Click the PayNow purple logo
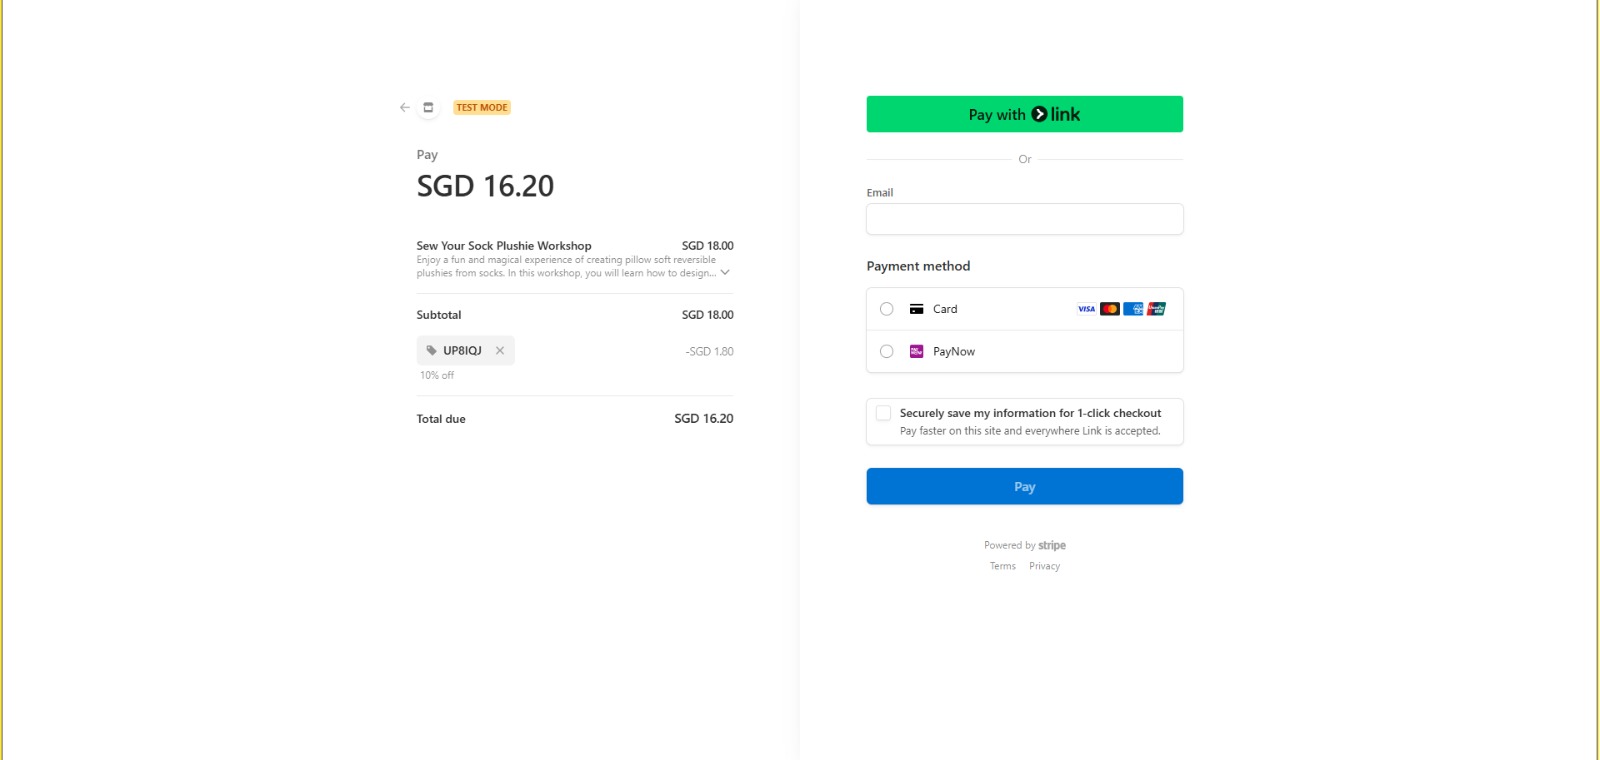 click(916, 351)
